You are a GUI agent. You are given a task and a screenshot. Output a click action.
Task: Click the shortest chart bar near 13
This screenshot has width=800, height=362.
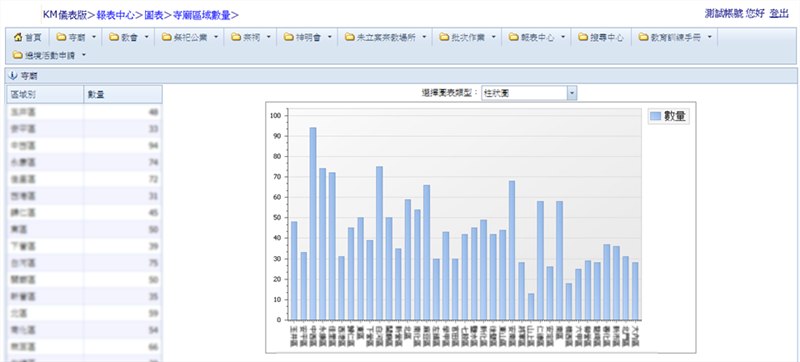531,307
